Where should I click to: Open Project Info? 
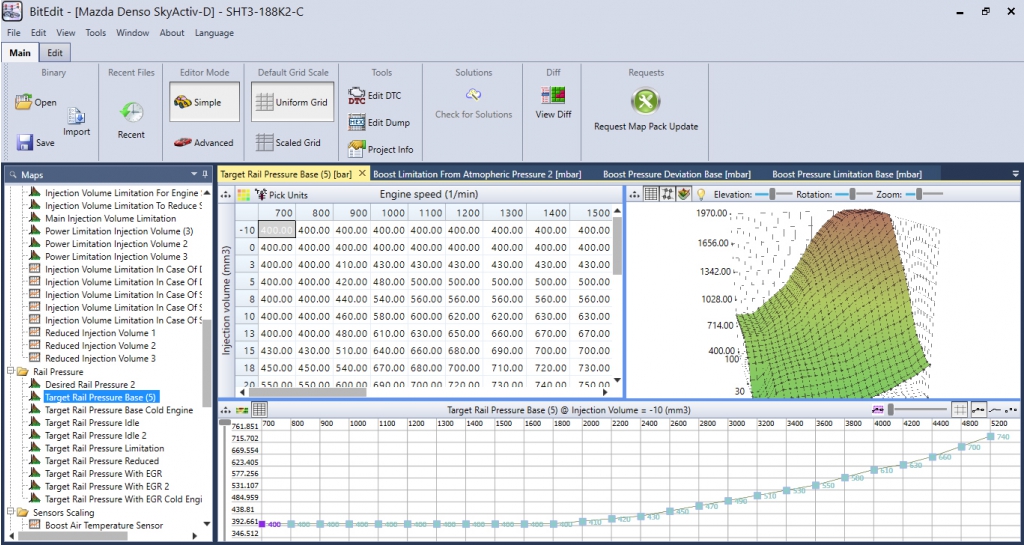[381, 149]
